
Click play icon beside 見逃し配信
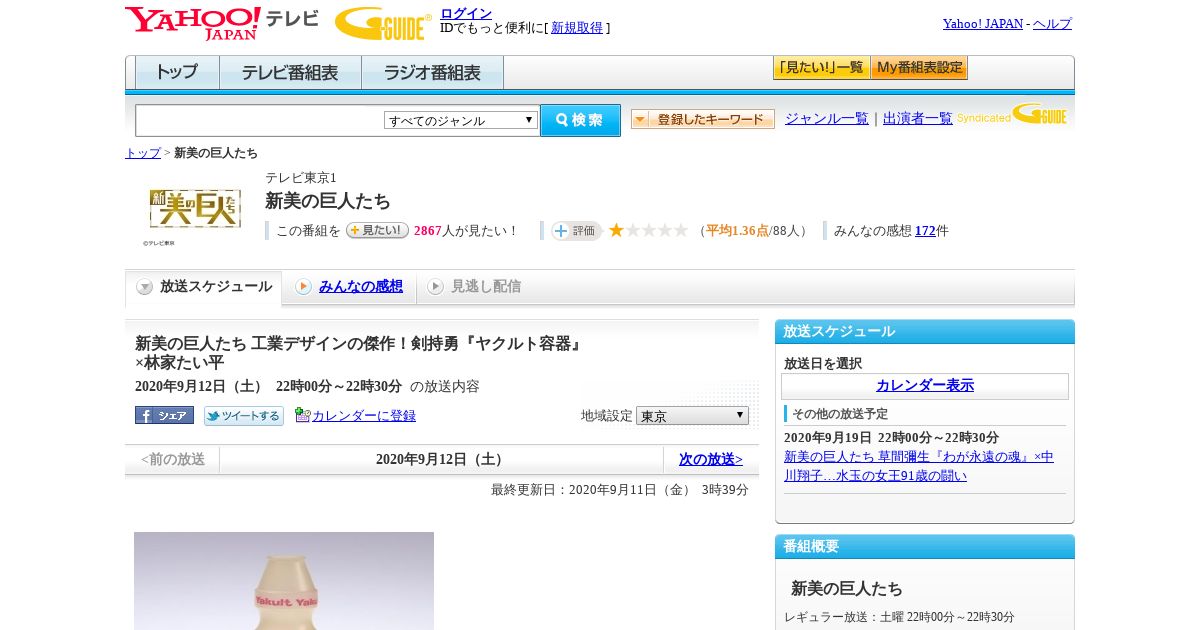point(435,287)
